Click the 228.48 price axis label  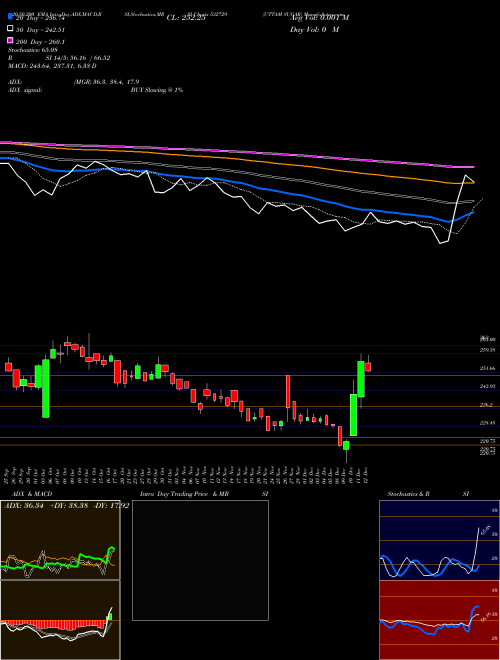[488, 423]
